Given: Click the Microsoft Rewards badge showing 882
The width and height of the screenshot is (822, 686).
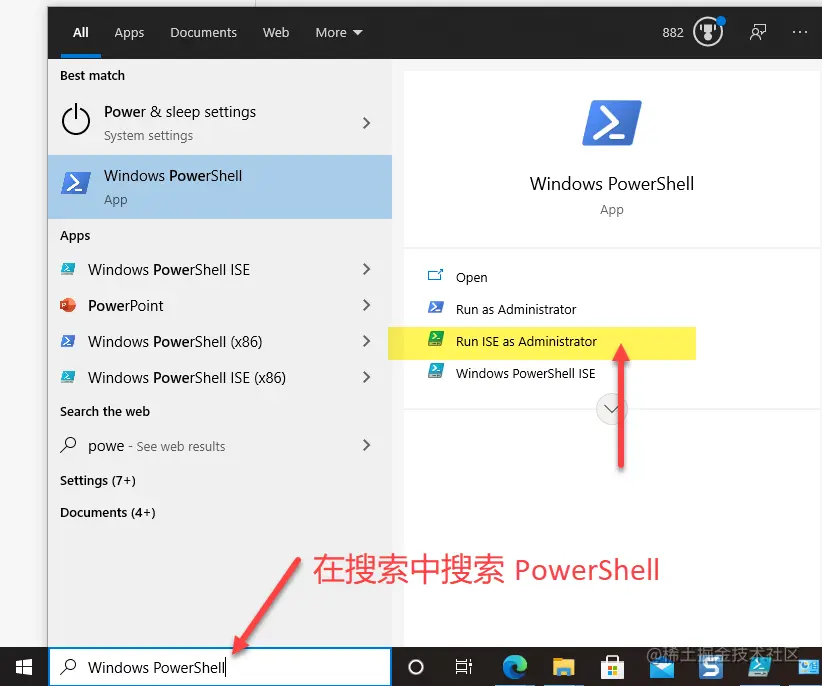Looking at the screenshot, I should 692,32.
